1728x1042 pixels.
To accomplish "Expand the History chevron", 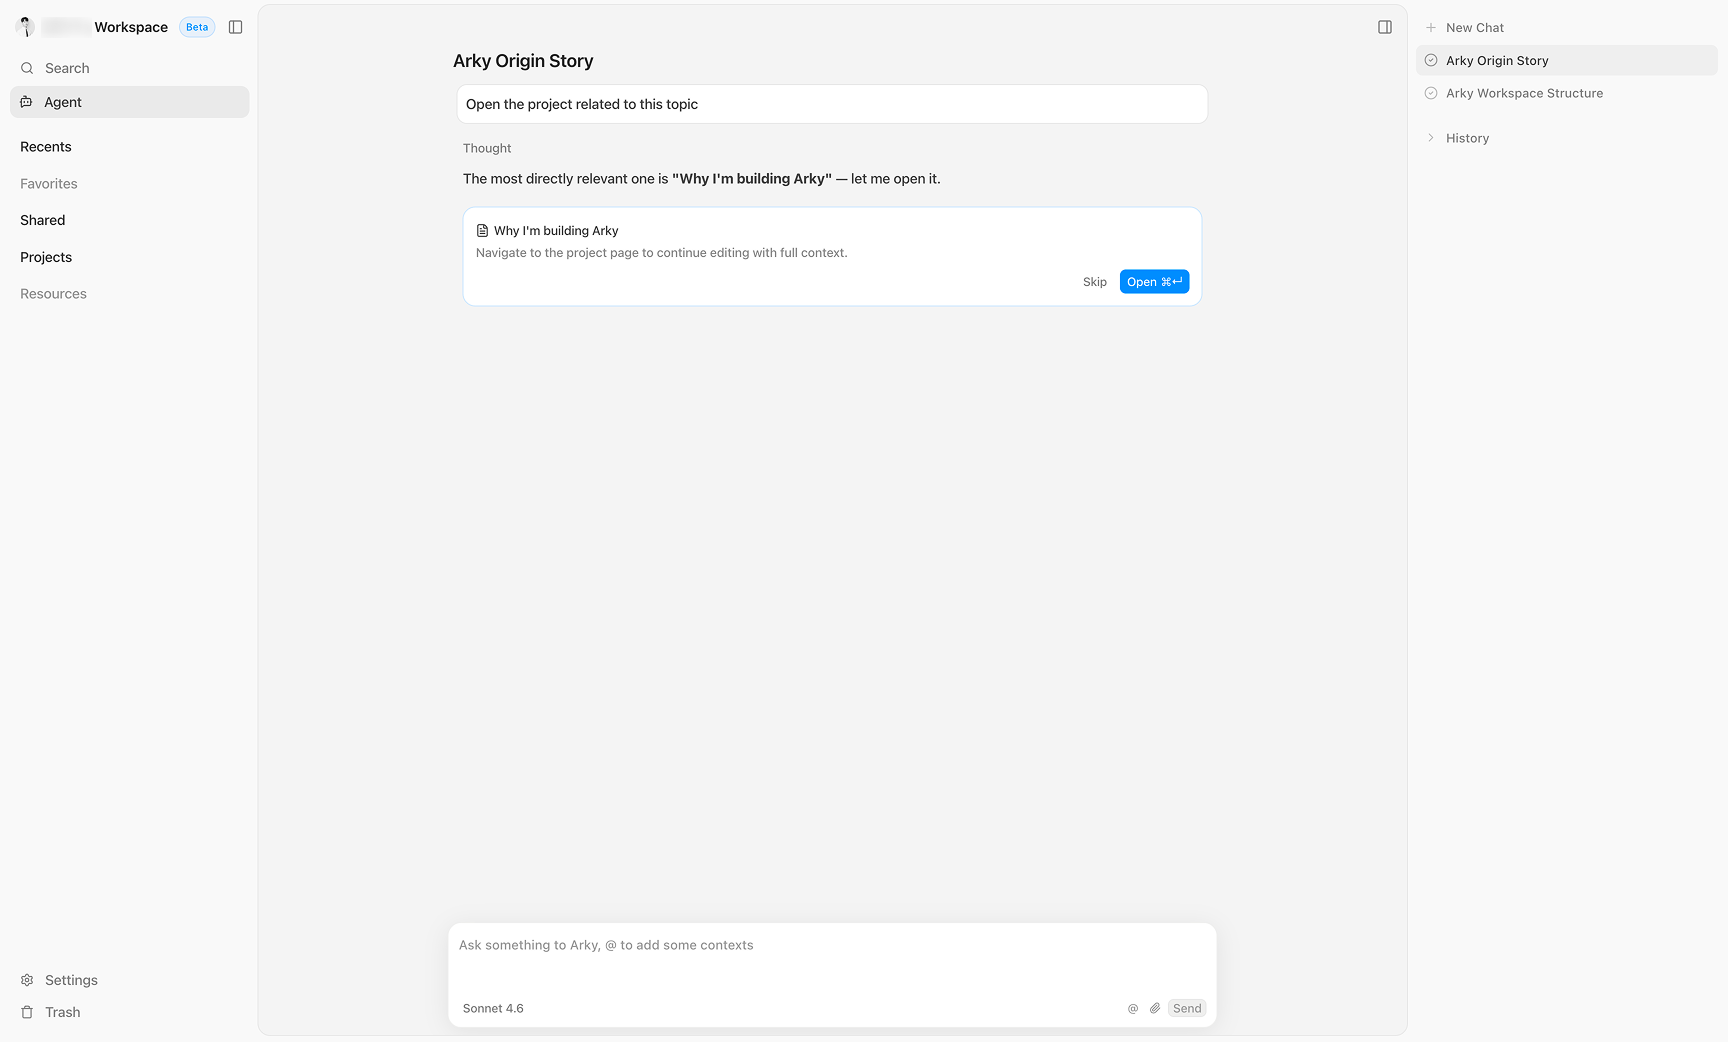I will pyautogui.click(x=1431, y=138).
